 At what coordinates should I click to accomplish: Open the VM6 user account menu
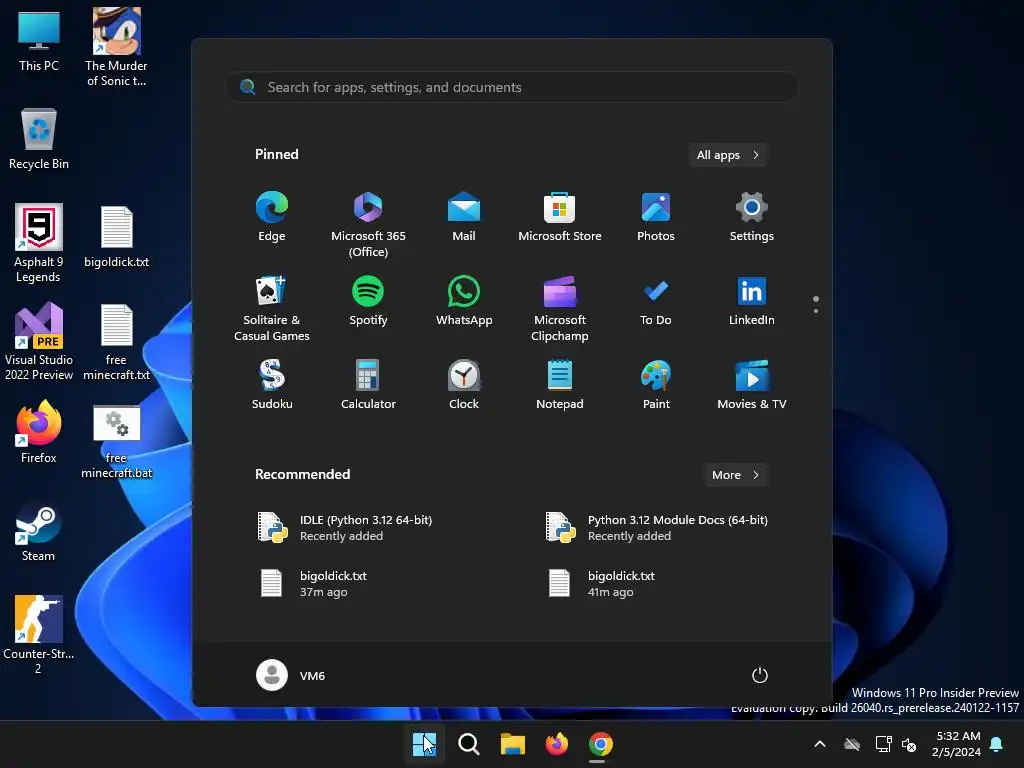point(291,675)
